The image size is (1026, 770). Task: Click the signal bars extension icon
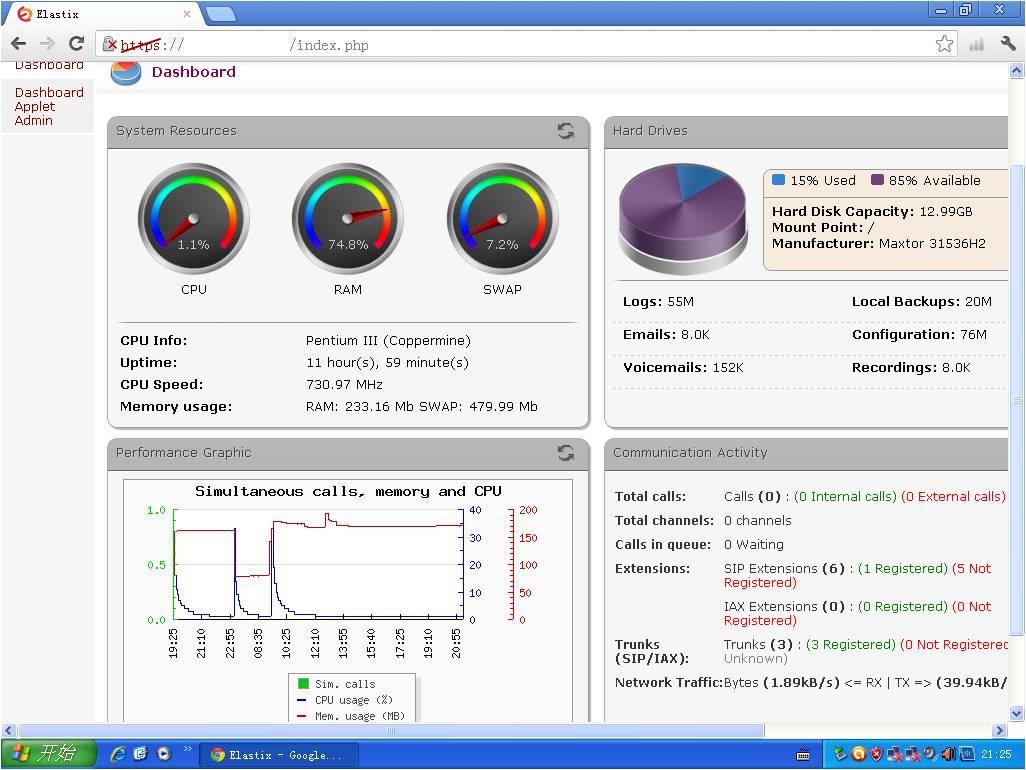(x=976, y=44)
